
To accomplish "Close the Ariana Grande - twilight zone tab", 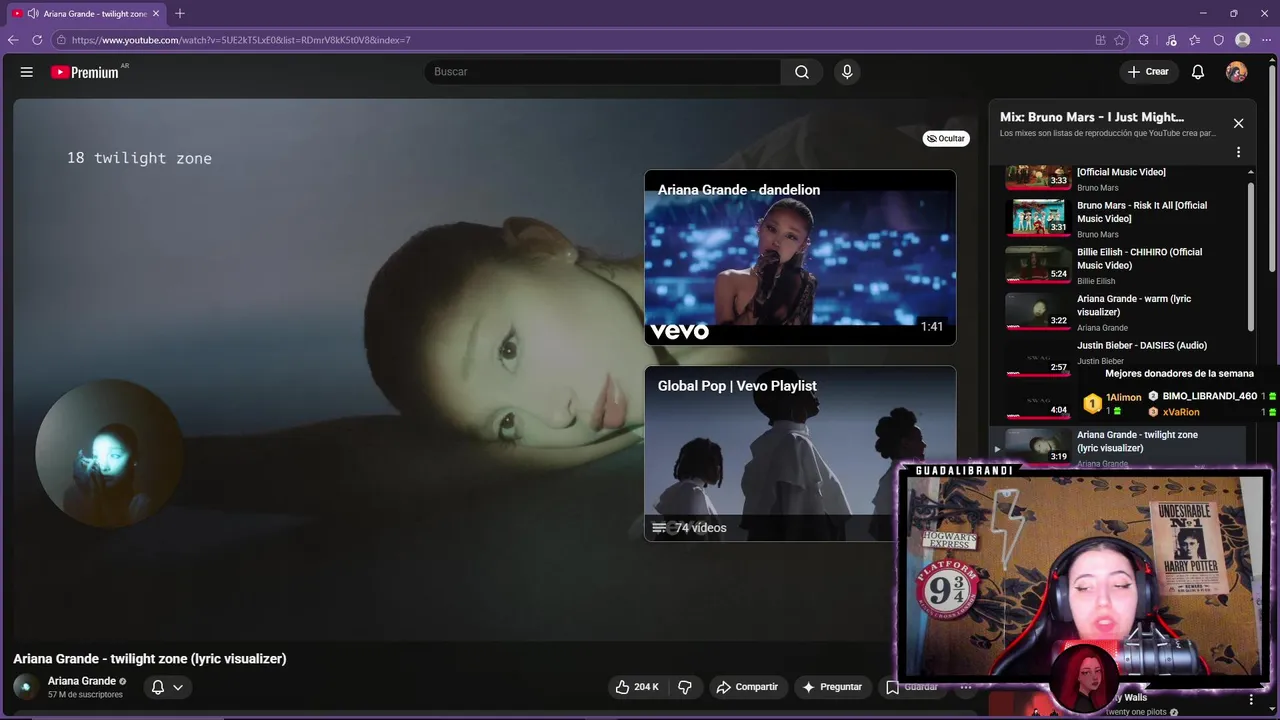I will (156, 13).
